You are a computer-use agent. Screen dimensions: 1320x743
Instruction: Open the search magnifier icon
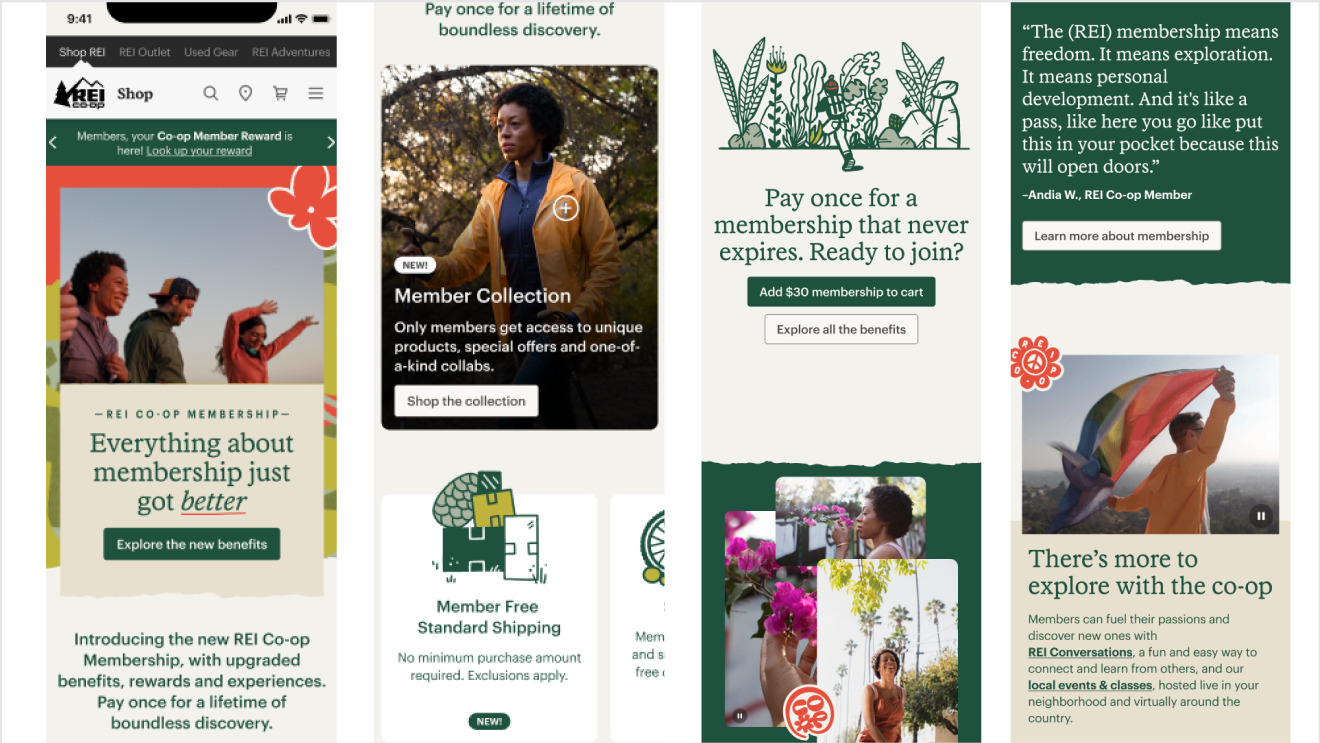click(210, 93)
